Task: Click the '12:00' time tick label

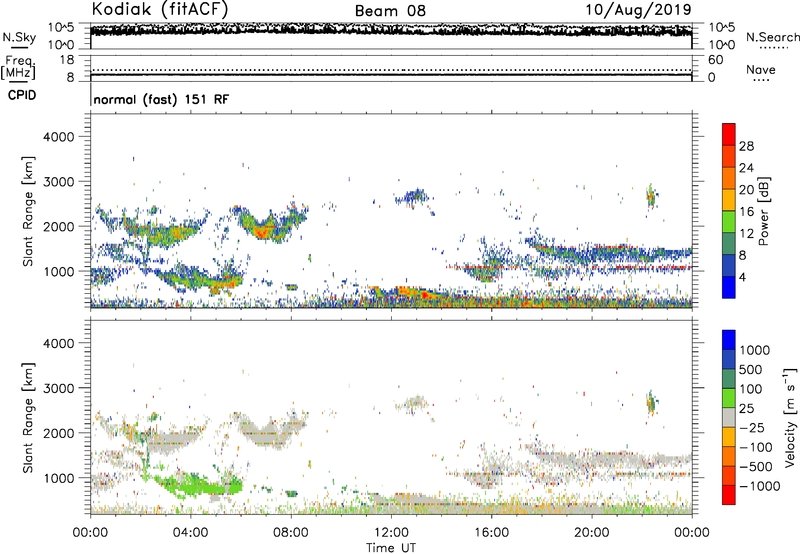Action: pyautogui.click(x=391, y=533)
